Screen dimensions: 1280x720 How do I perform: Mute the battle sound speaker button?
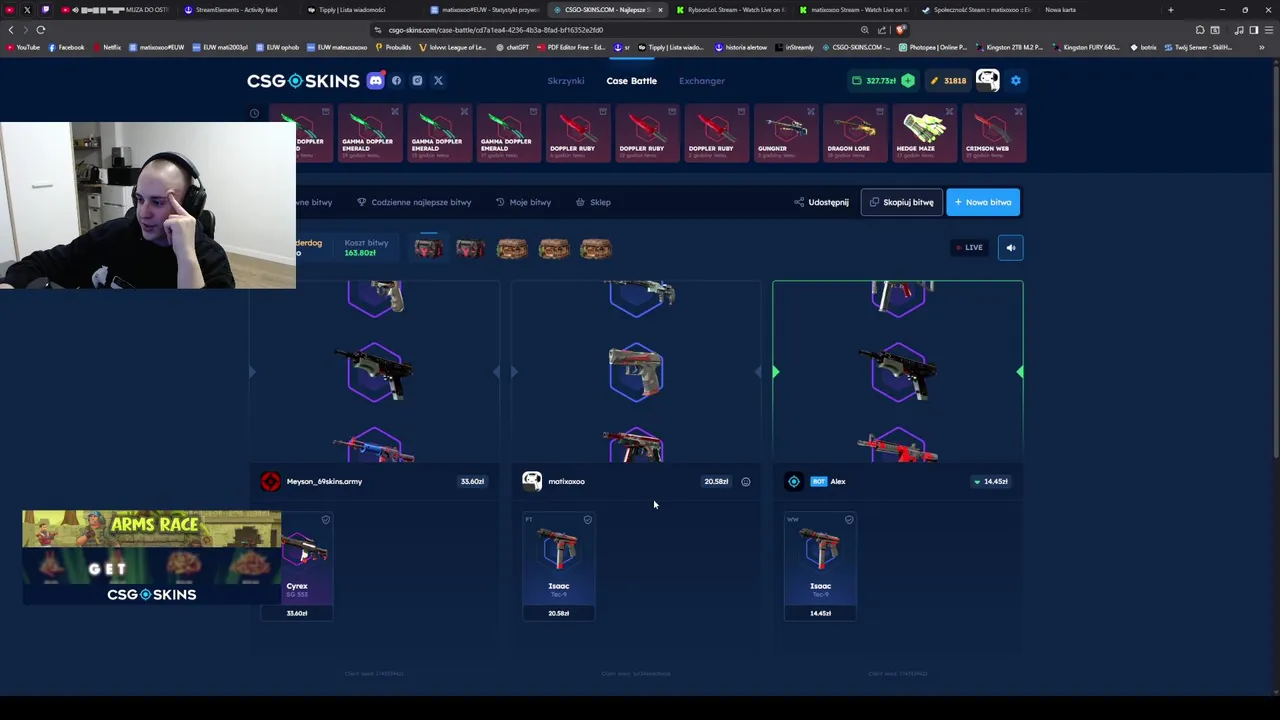pos(1010,247)
